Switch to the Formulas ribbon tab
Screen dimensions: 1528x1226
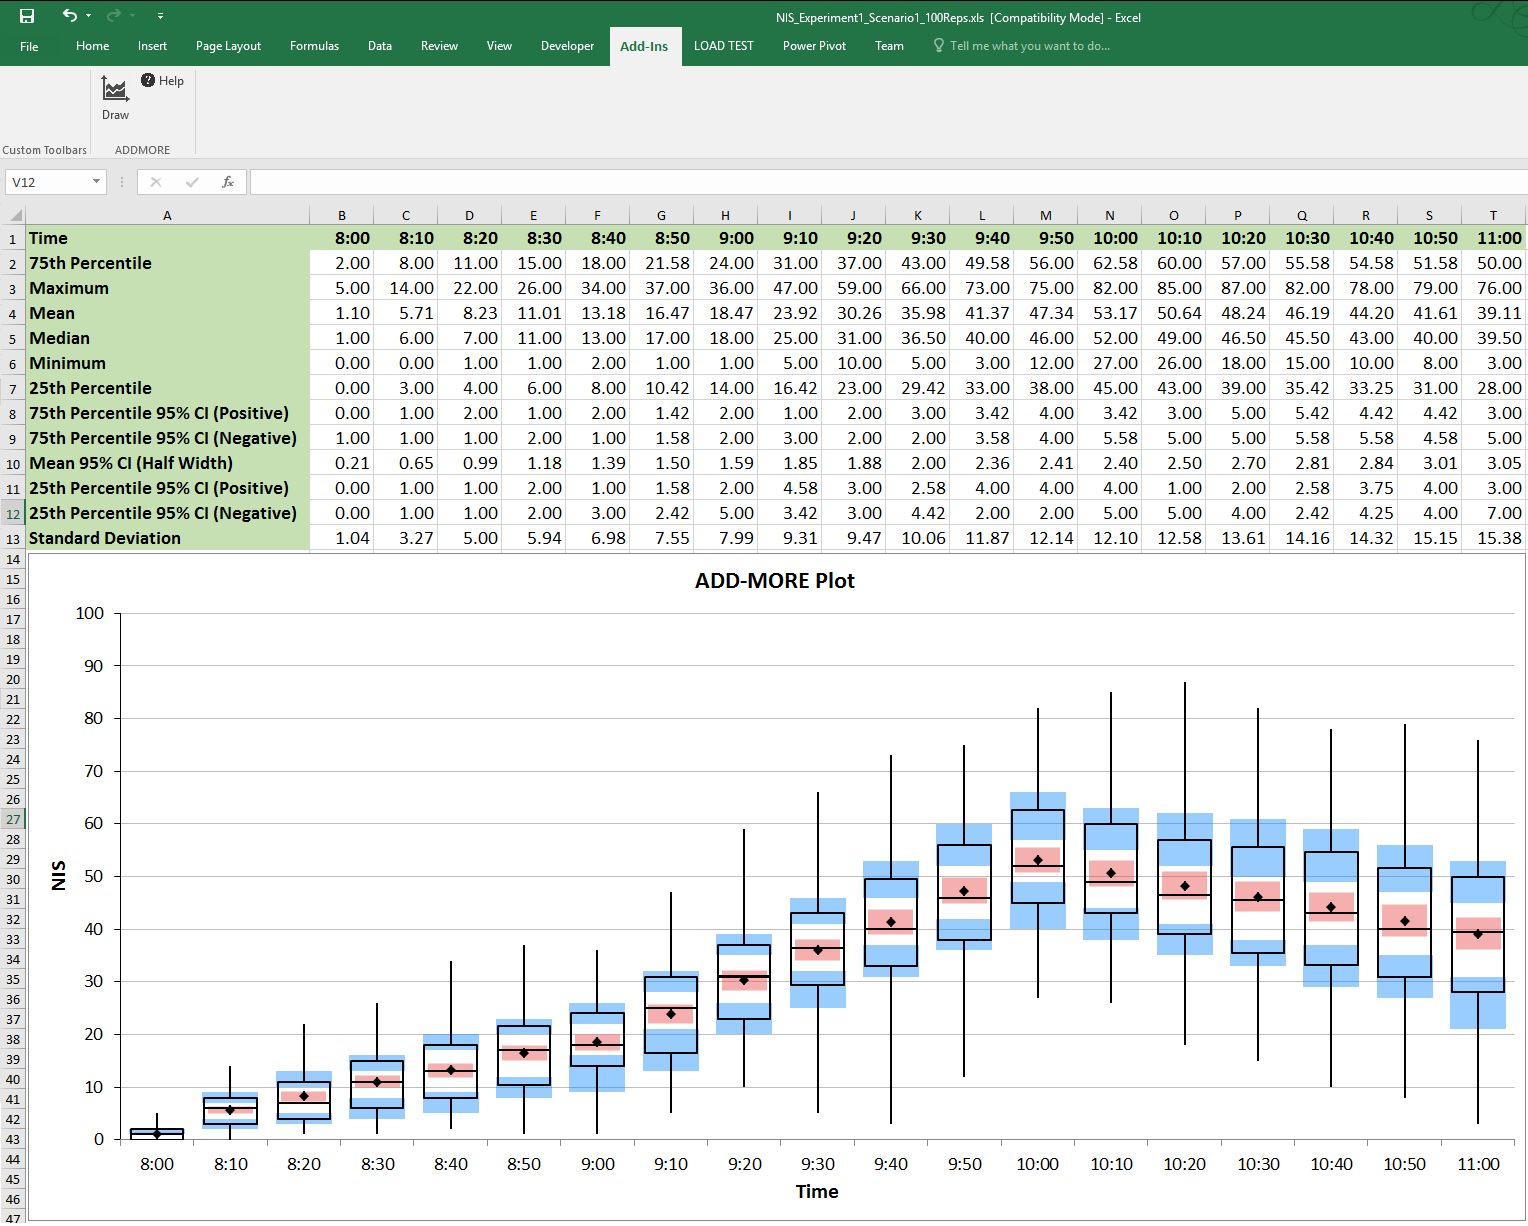[314, 46]
